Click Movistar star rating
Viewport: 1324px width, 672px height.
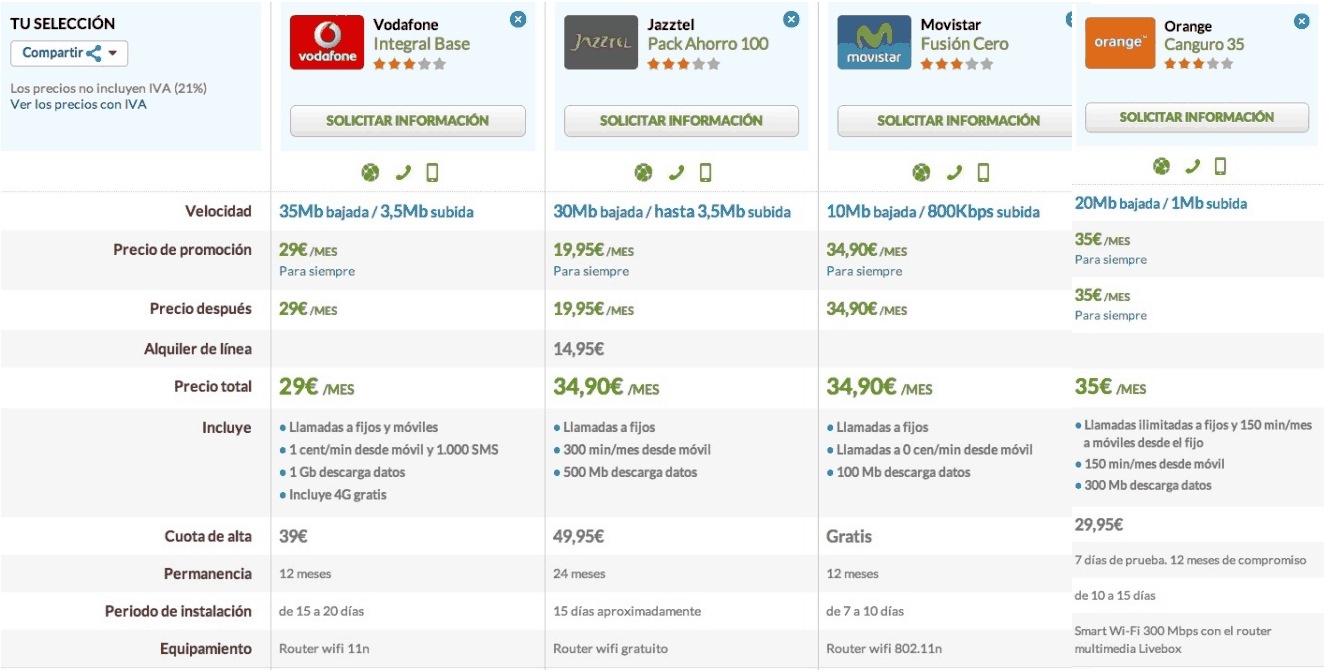coord(957,64)
